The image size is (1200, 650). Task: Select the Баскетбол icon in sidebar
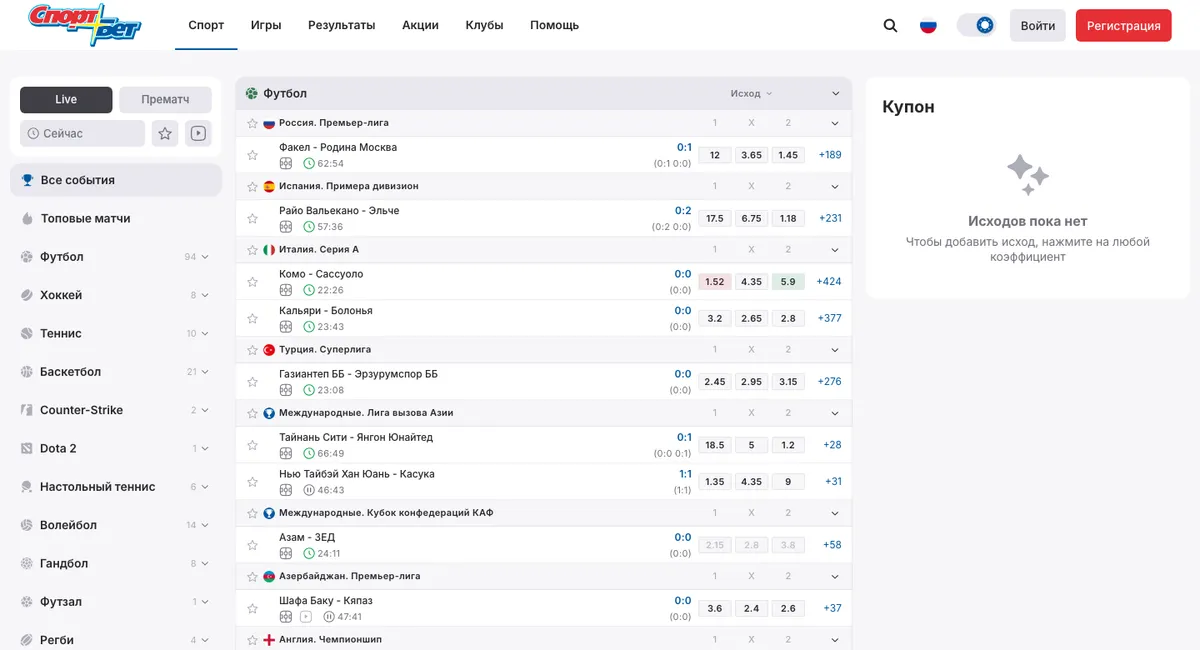point(27,372)
